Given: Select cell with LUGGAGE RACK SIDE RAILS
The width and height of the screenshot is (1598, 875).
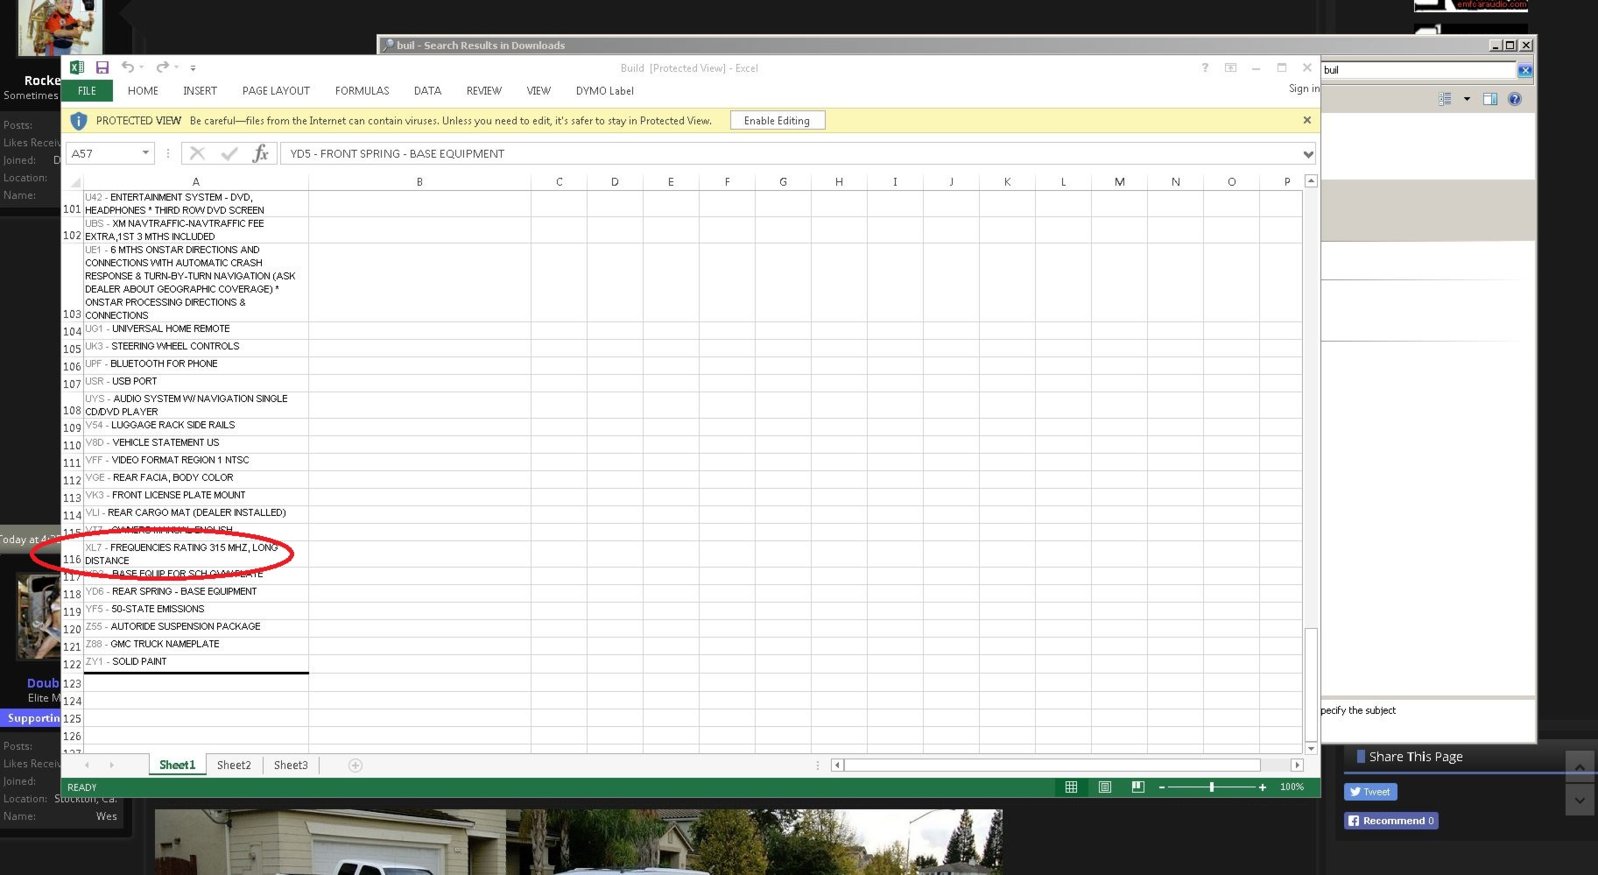Looking at the screenshot, I should coord(196,426).
